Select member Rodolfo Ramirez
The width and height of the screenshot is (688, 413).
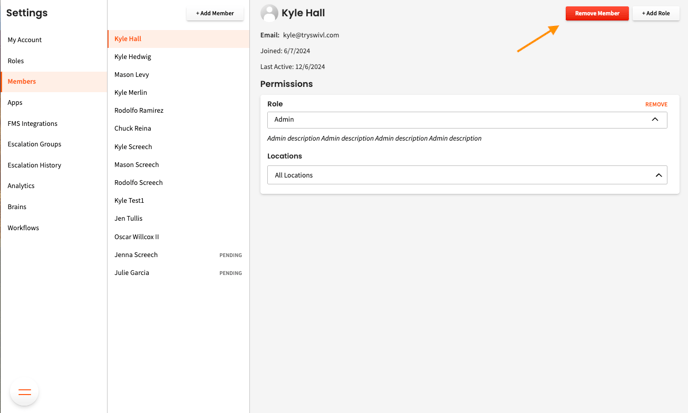[139, 111]
